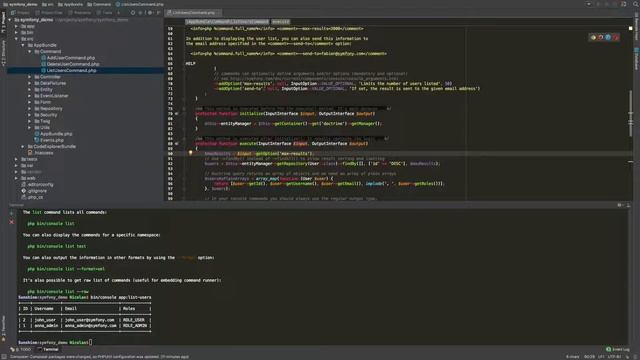The height and width of the screenshot is (360, 640).
Task: Expand the Controller folder arrow
Action: [29, 77]
